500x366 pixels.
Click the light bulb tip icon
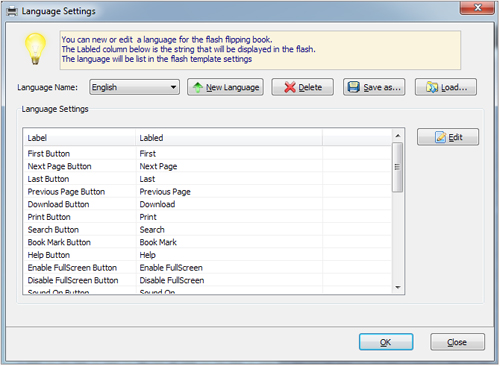point(35,49)
